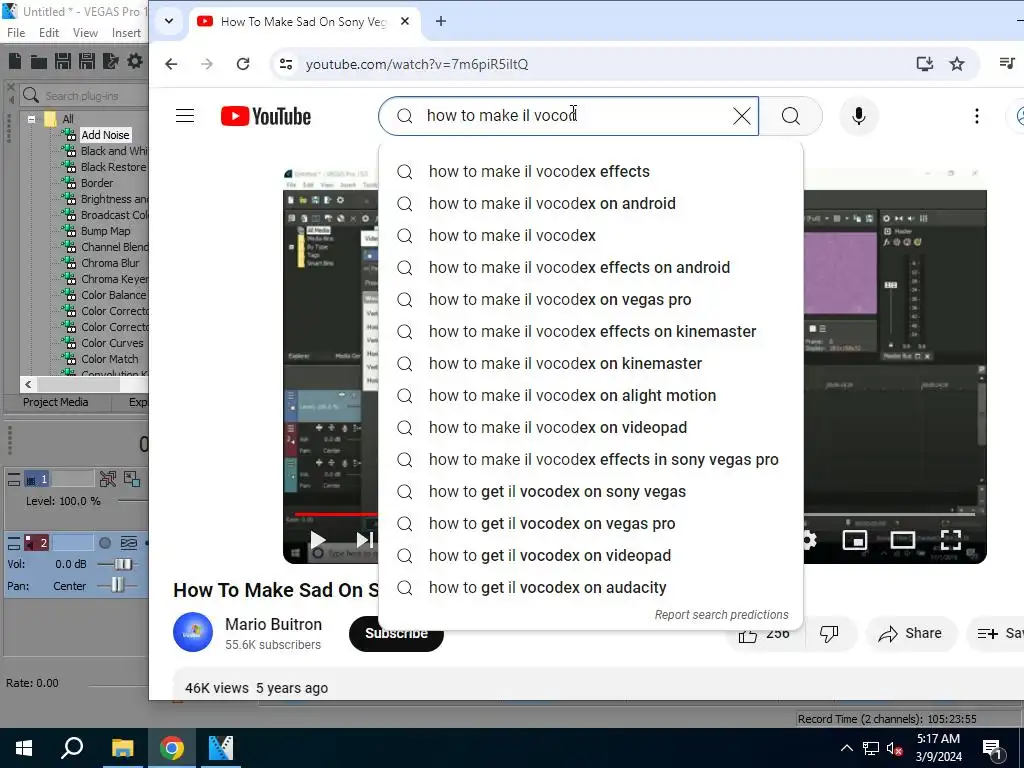
Task: Arm audio track 2 for record
Action: click(x=104, y=543)
